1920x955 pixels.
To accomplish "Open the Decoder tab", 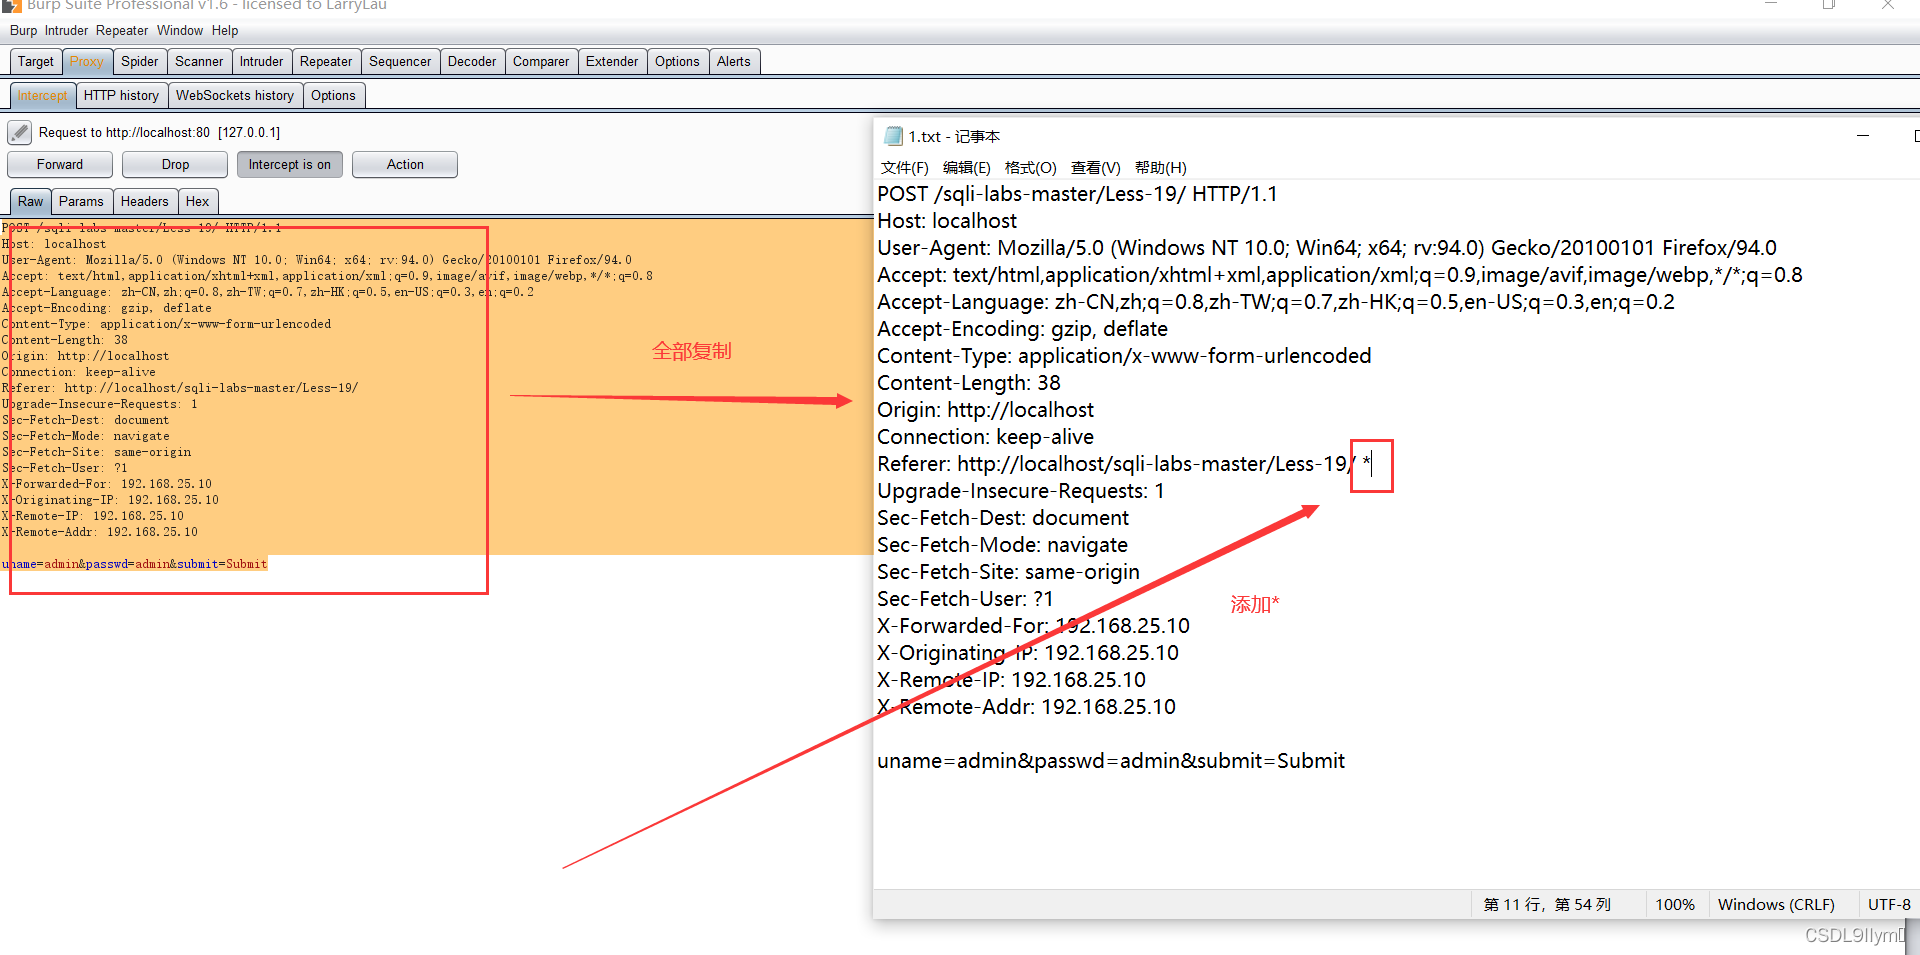I will point(471,61).
